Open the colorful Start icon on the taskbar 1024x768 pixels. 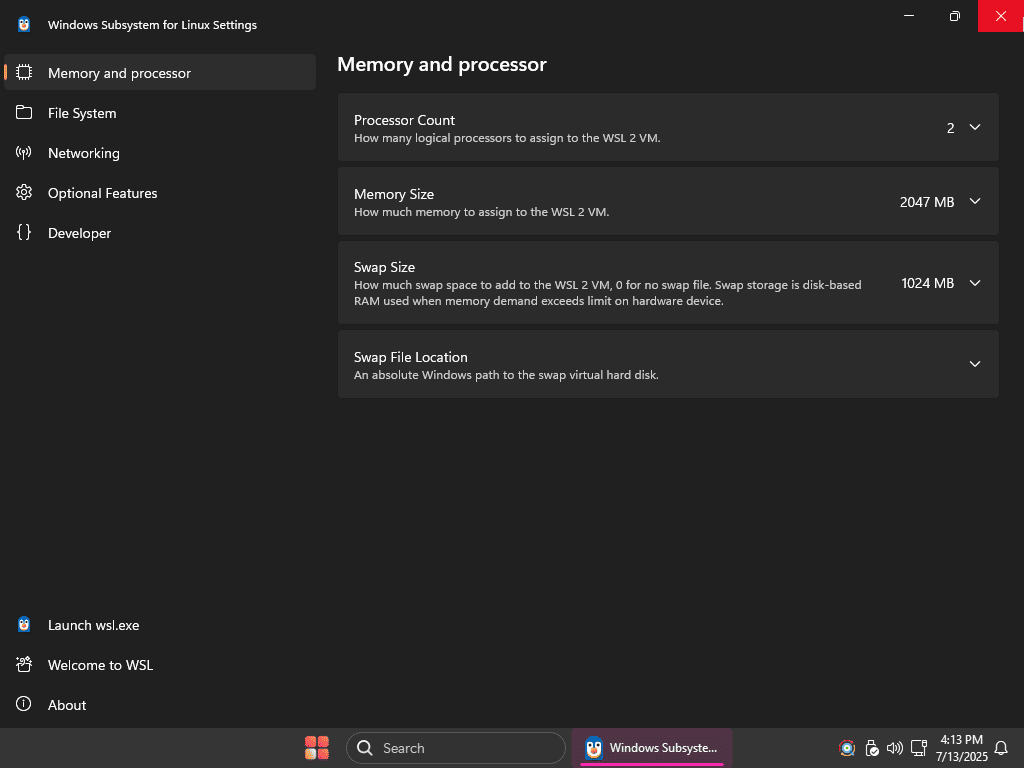(317, 748)
